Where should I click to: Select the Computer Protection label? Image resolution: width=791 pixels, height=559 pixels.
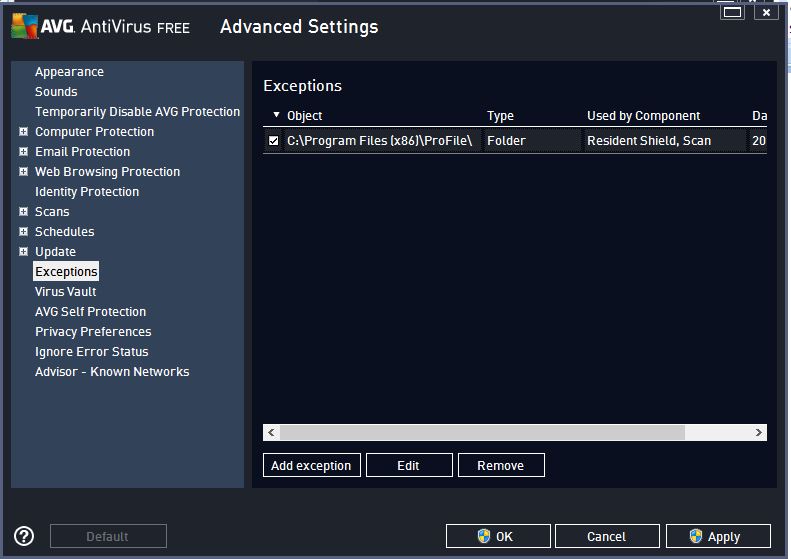click(x=94, y=132)
